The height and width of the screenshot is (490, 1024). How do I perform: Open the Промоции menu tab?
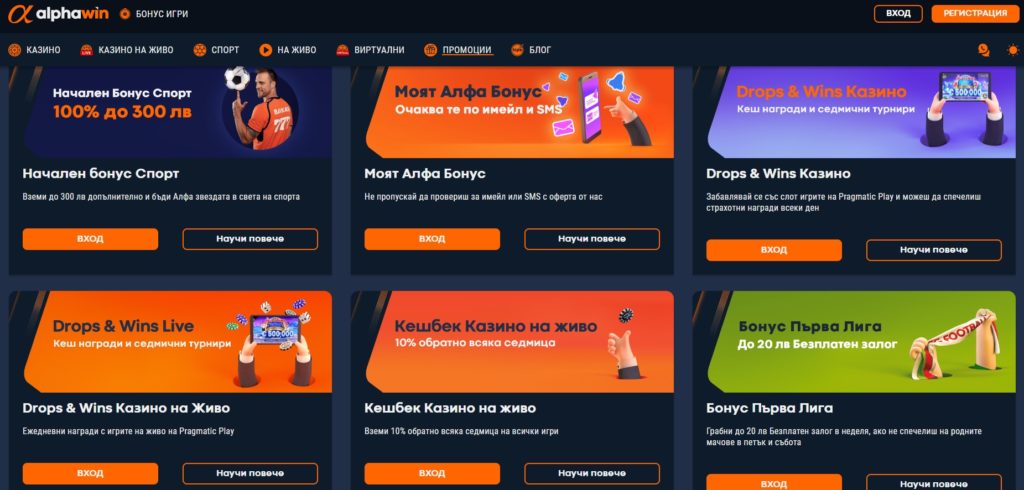(466, 50)
